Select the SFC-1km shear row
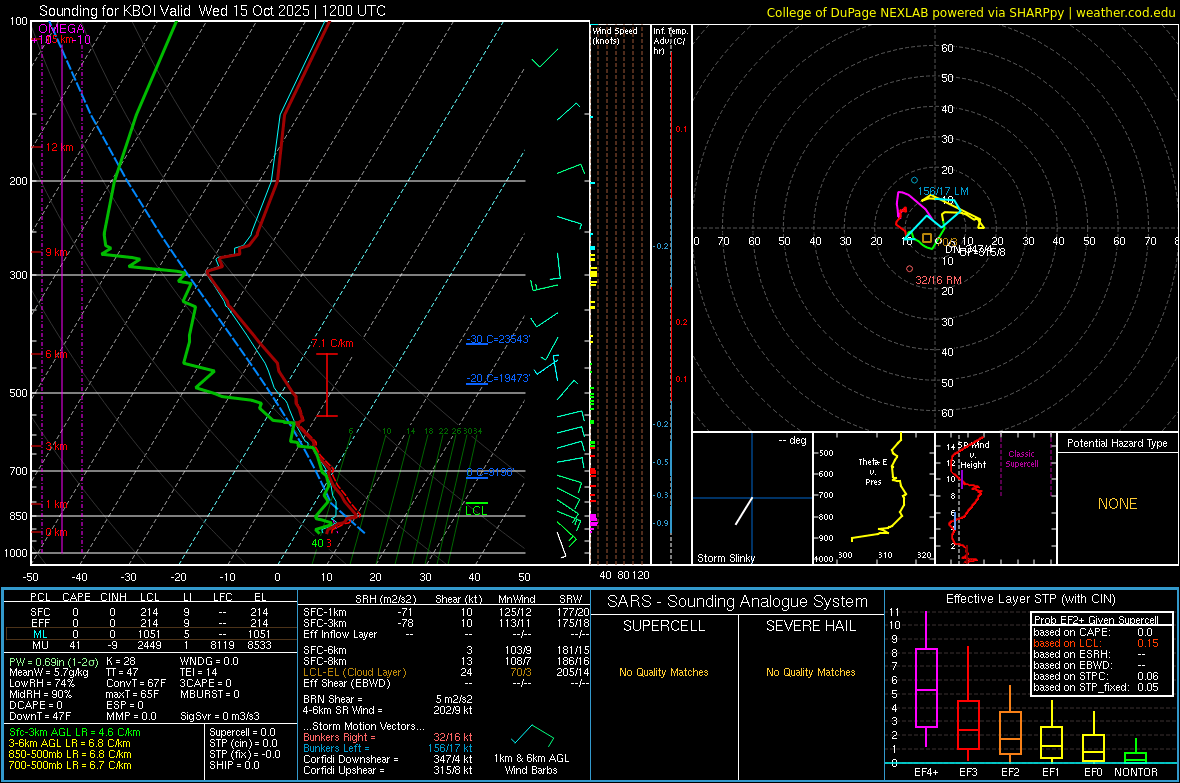Image resolution: width=1180 pixels, height=783 pixels. click(x=446, y=612)
